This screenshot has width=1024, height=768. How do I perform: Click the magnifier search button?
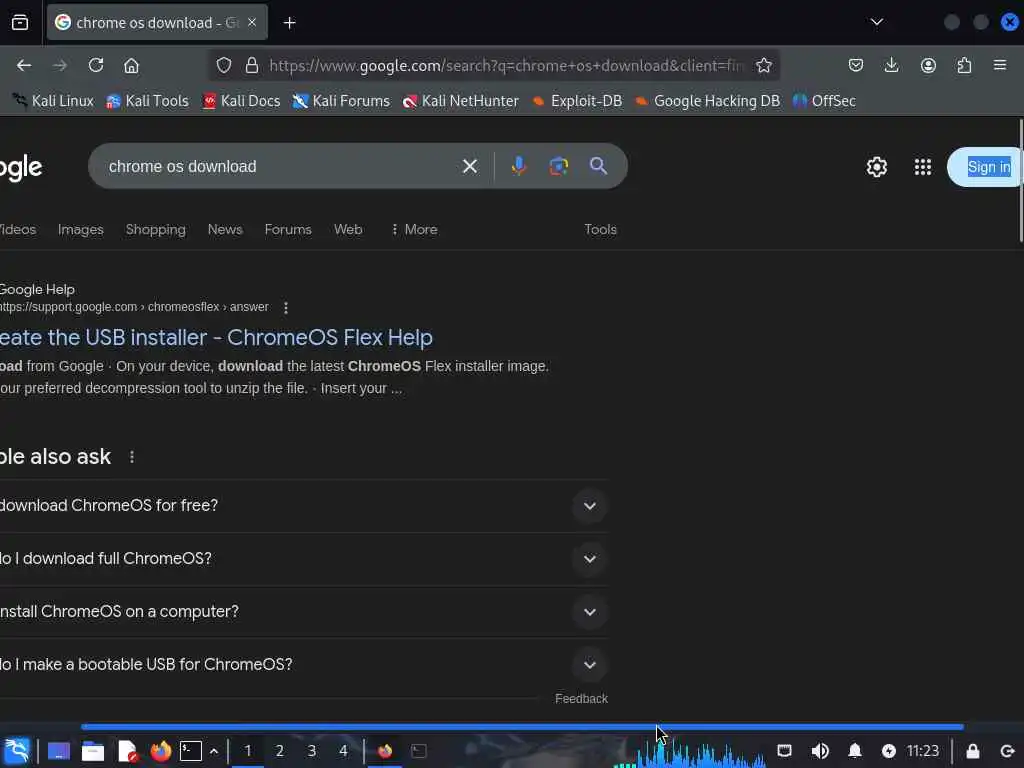coord(598,166)
